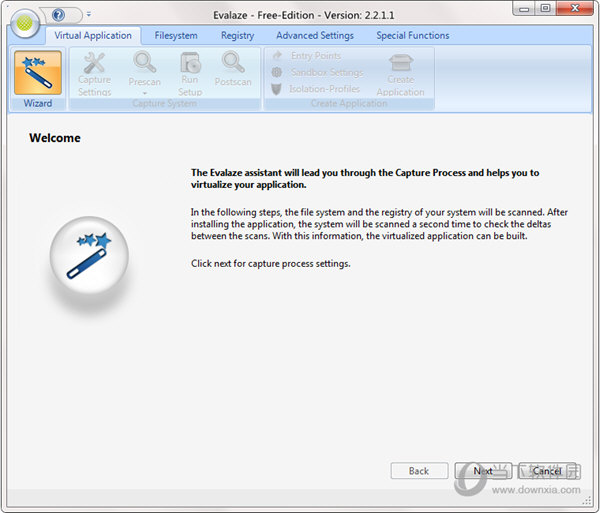Image resolution: width=600 pixels, height=513 pixels.
Task: Switch to the Virtual Application tab
Action: pyautogui.click(x=93, y=36)
